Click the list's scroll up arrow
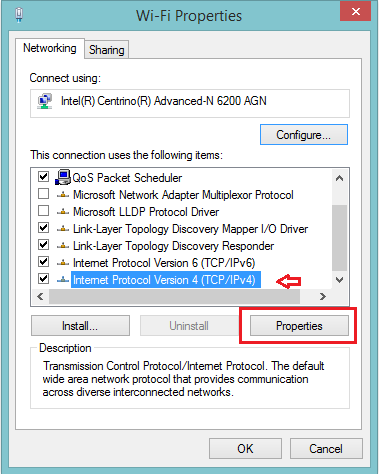 tap(339, 178)
